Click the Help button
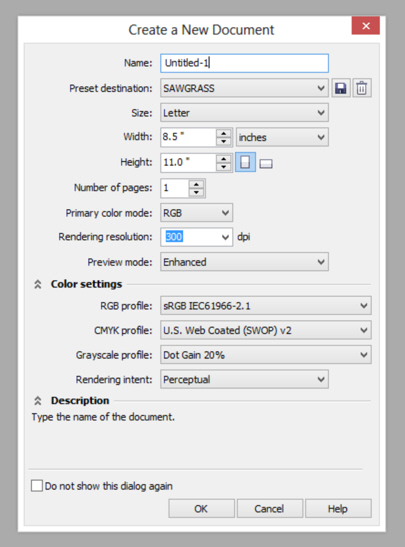Screen dimensions: 405x547 338,509
